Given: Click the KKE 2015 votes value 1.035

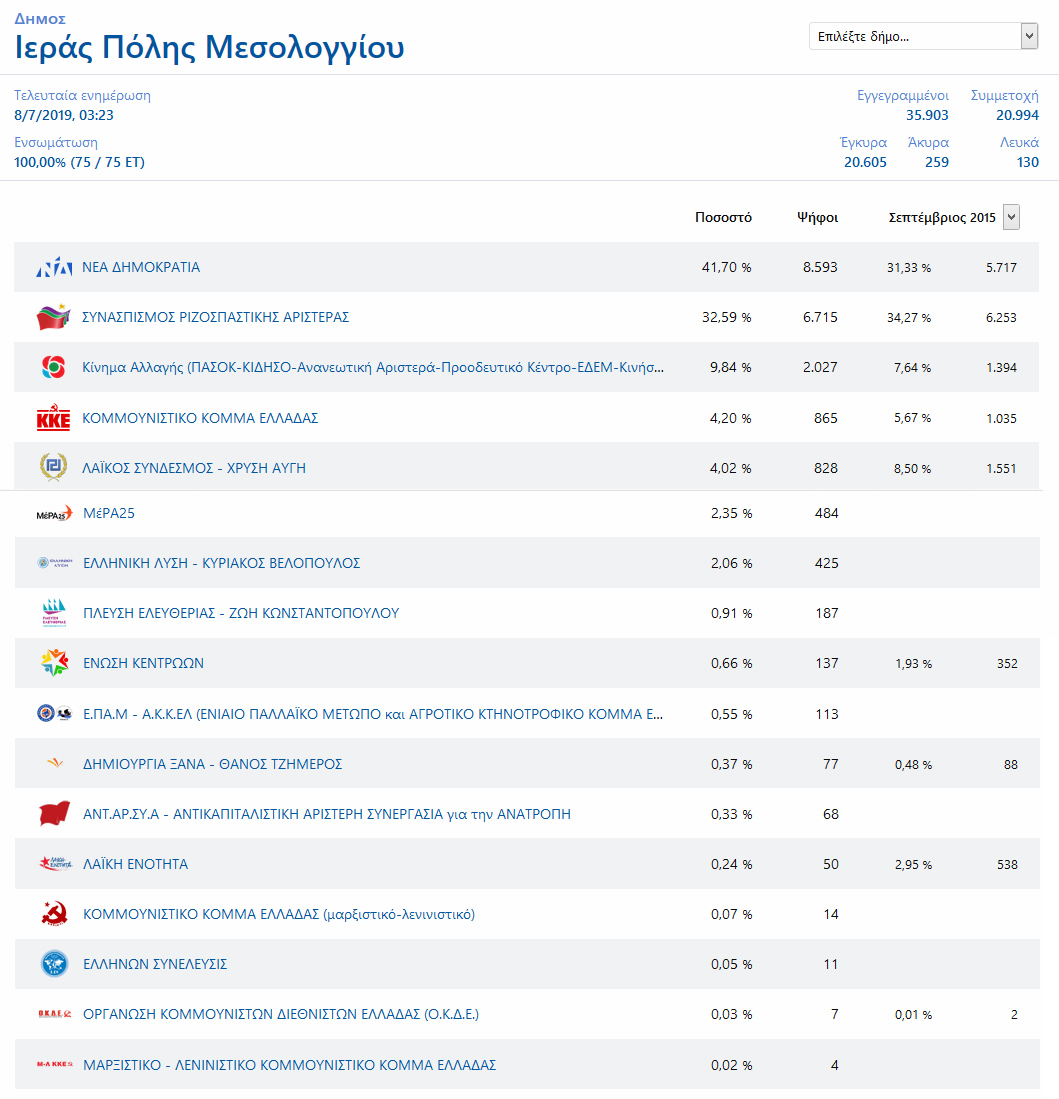Looking at the screenshot, I should click(1001, 418).
